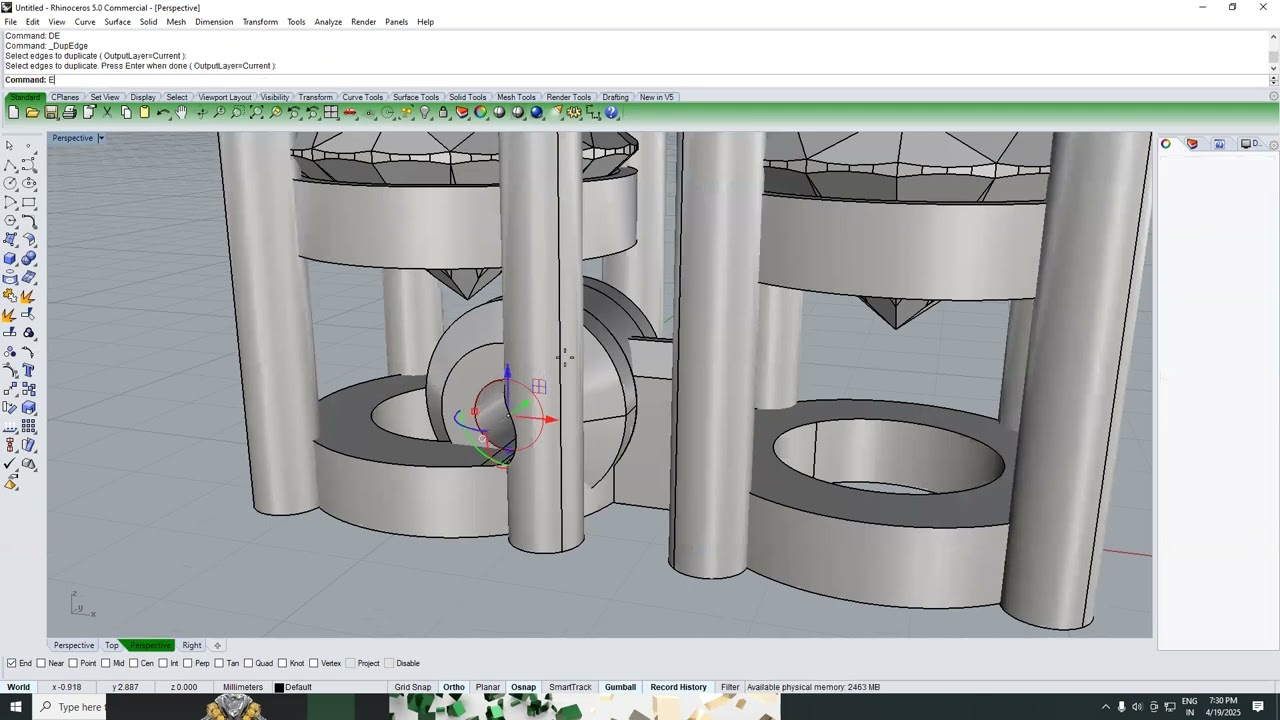Select the Boolean Union spheres tool
1280x720 pixels.
pyautogui.click(x=28, y=258)
